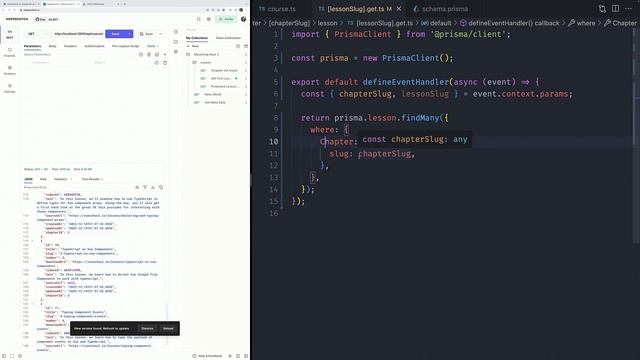Viewport: 640px width, 360px height.
Task: Toggle line wrap in response body
Action: [x=137, y=187]
